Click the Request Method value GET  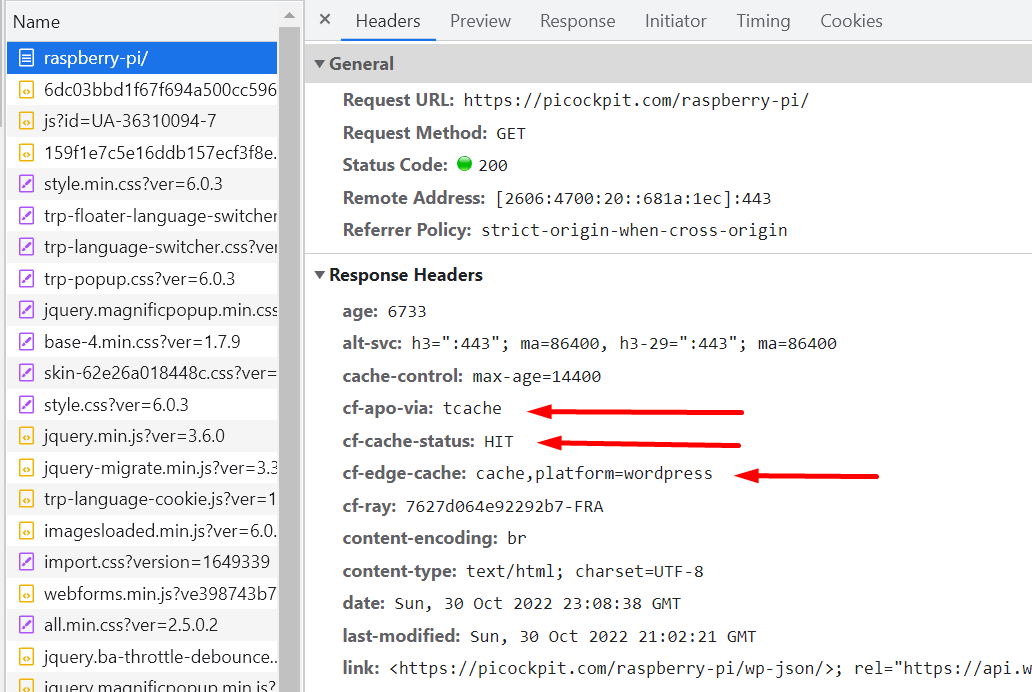click(511, 134)
